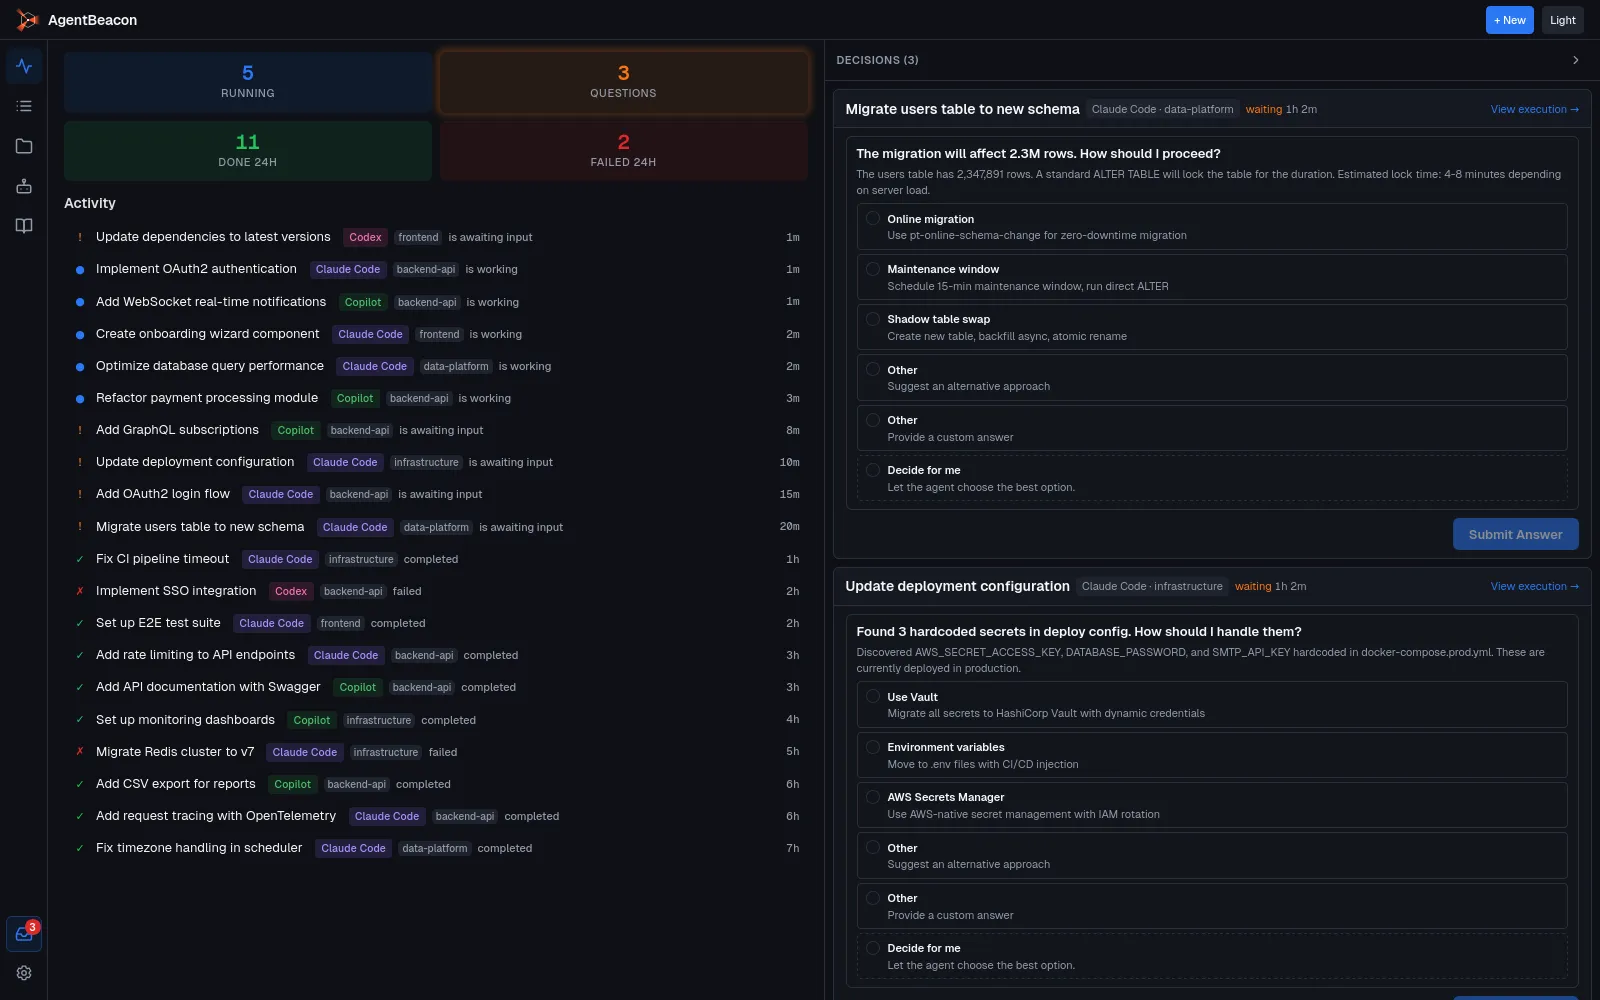
Task: Click running dot for Optimize database query performance
Action: tap(80, 367)
